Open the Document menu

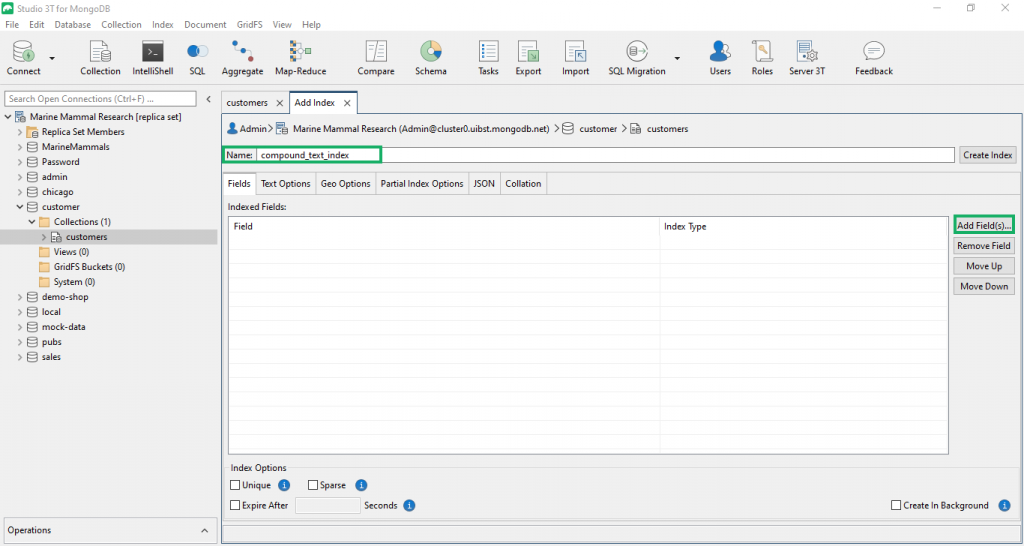pyautogui.click(x=205, y=24)
